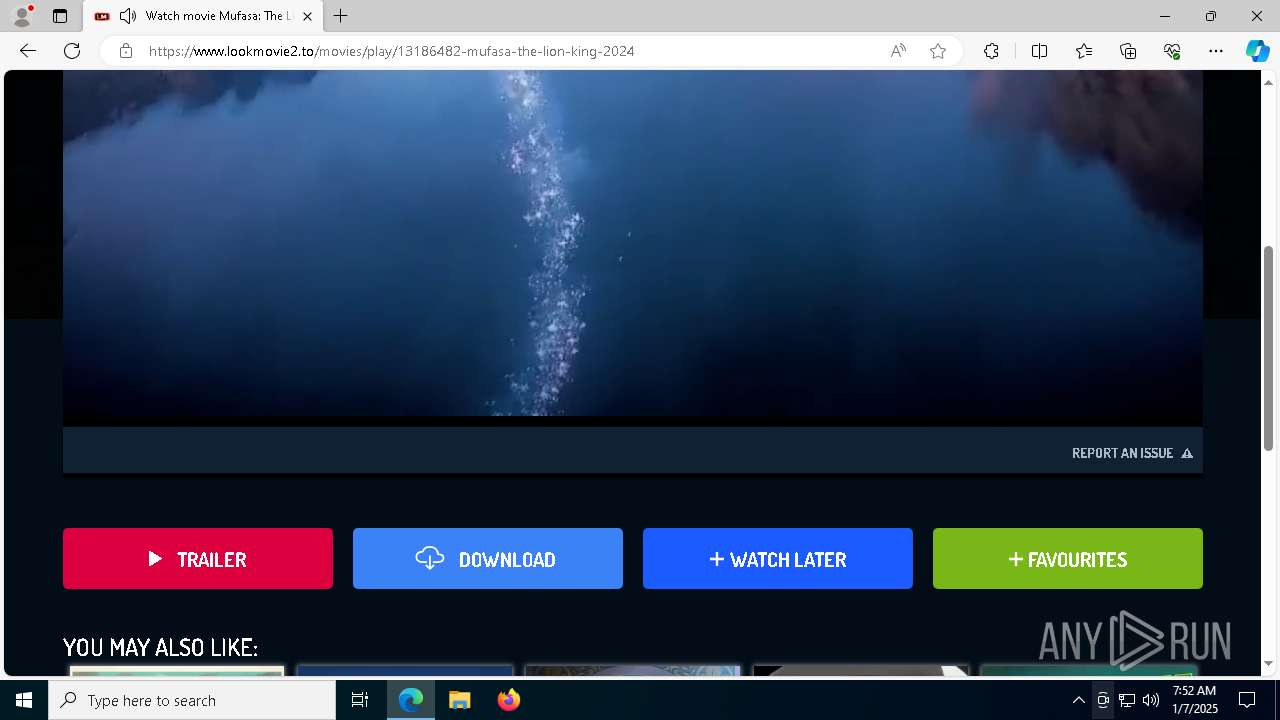Open the volume control tray icon
This screenshot has width=1280, height=720.
[1151, 700]
